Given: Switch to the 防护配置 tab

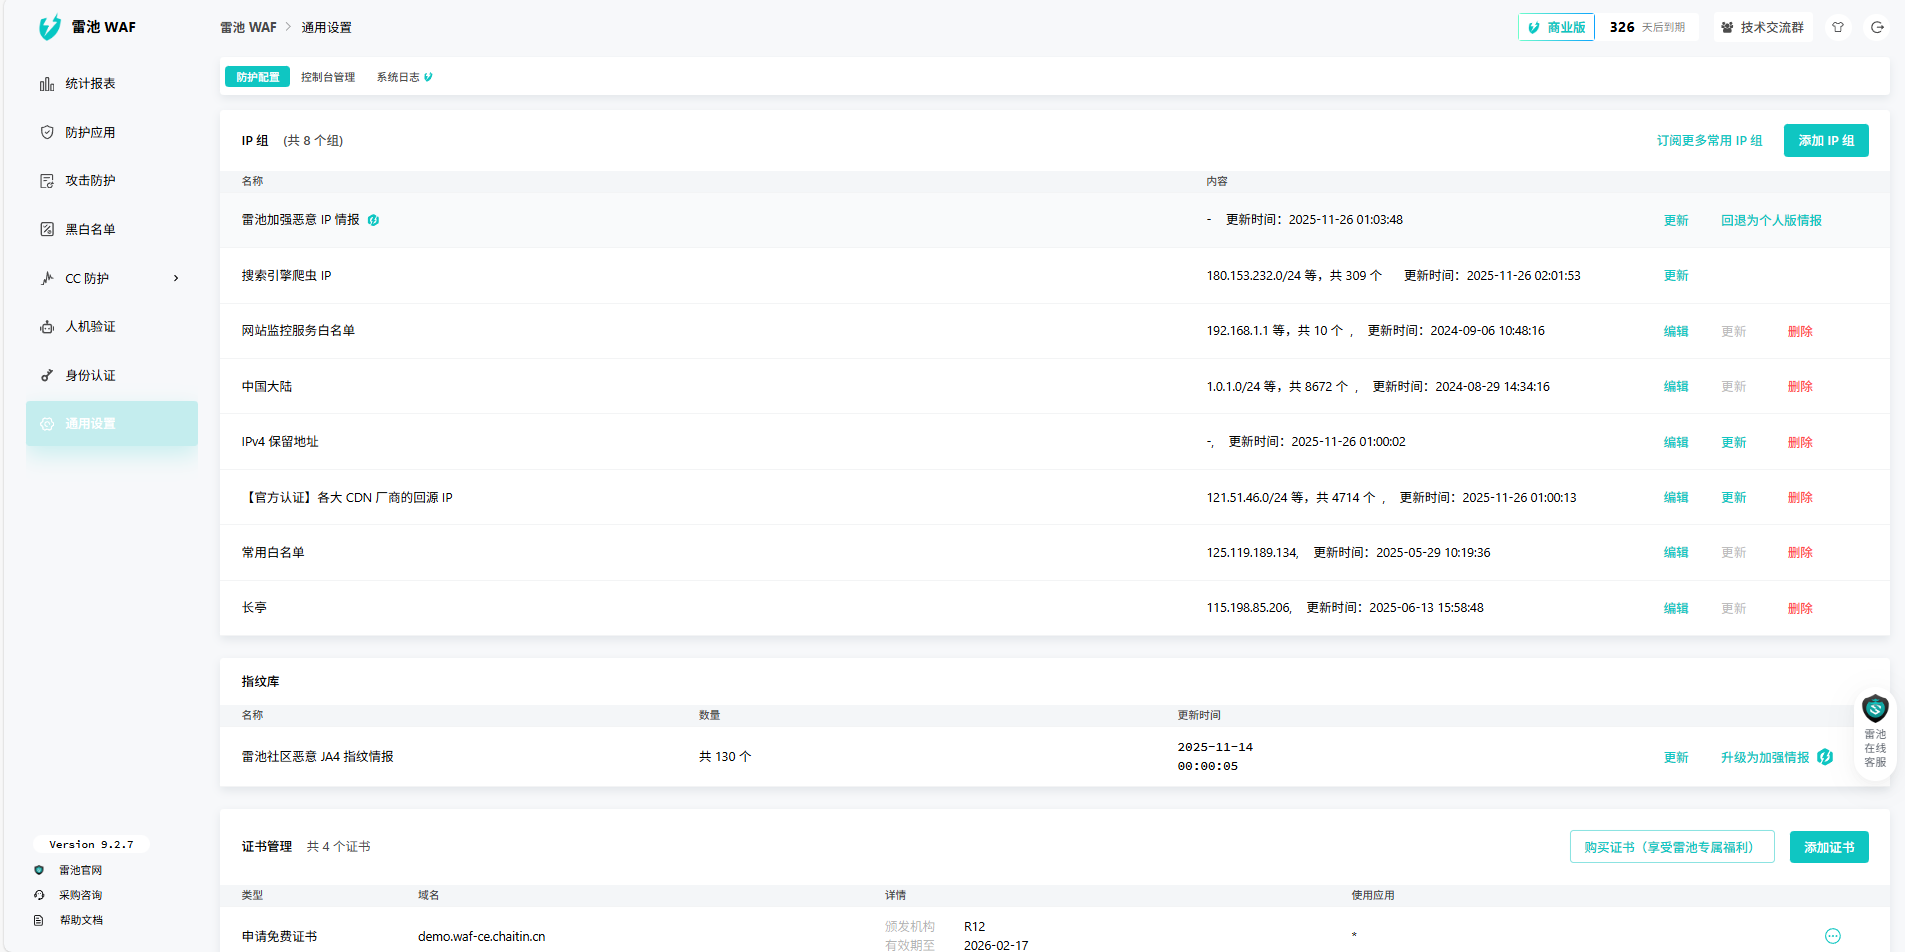Looking at the screenshot, I should click(x=258, y=77).
